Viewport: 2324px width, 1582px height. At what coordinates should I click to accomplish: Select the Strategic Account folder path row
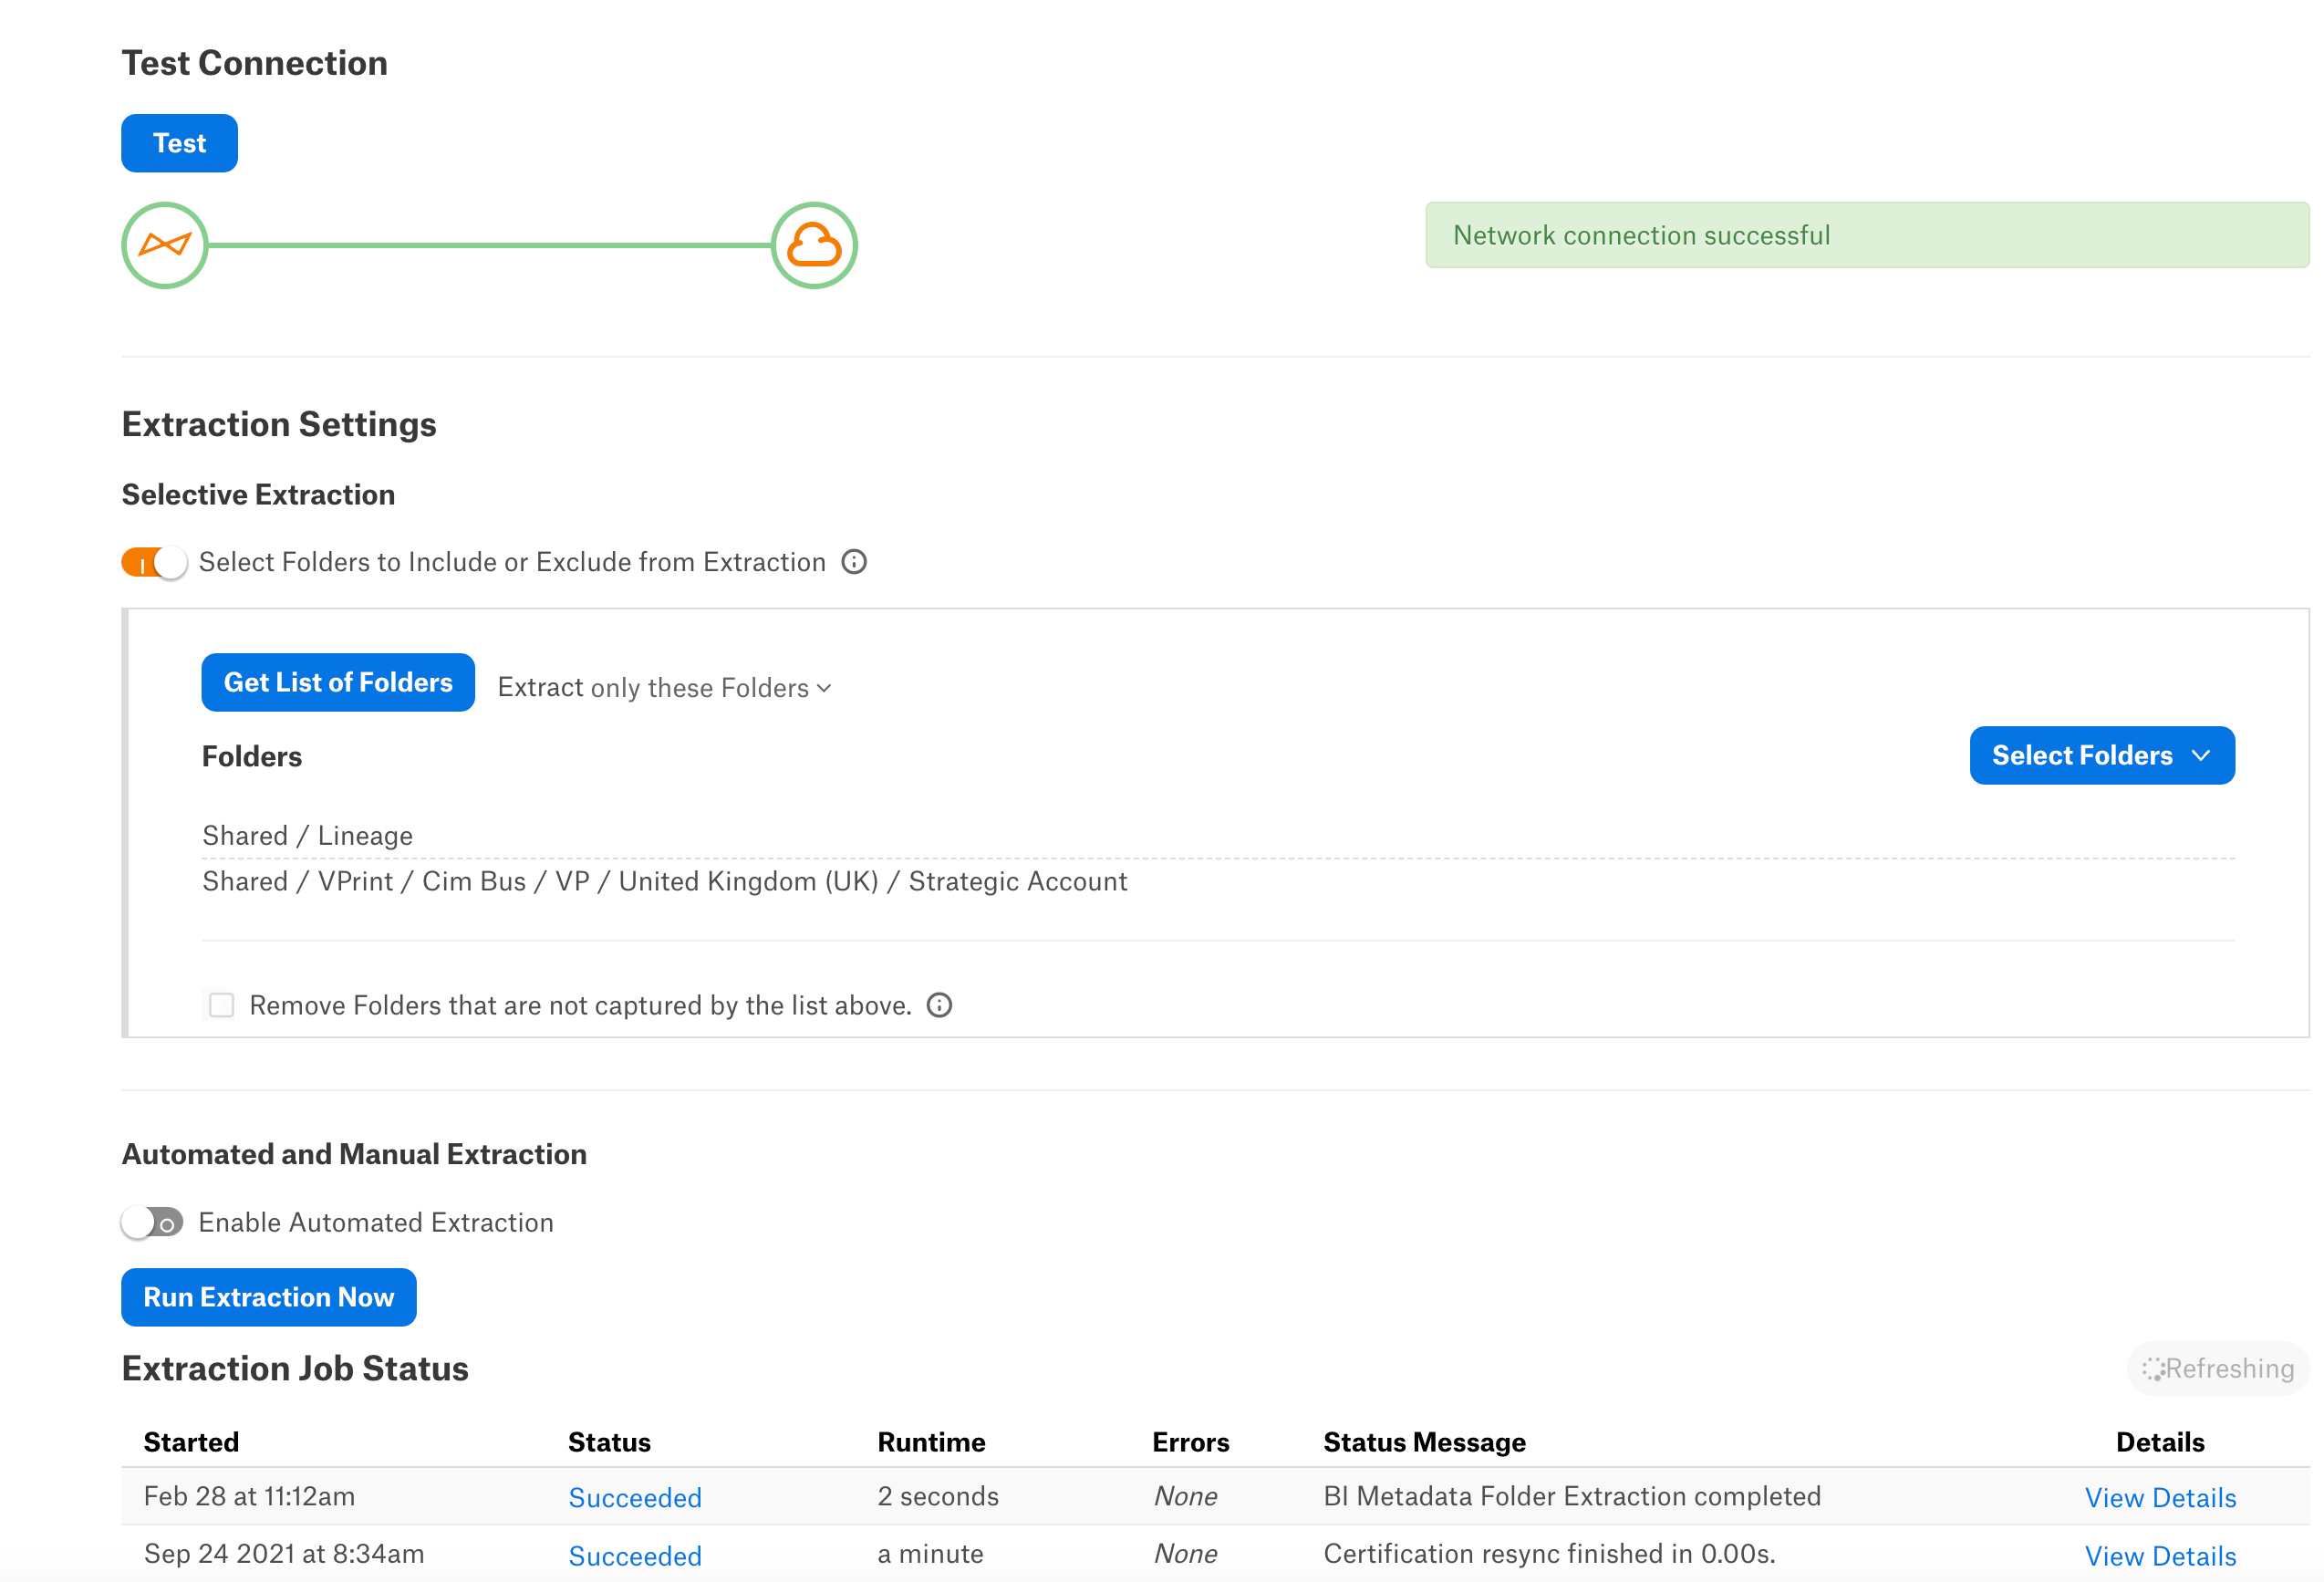1218,881
